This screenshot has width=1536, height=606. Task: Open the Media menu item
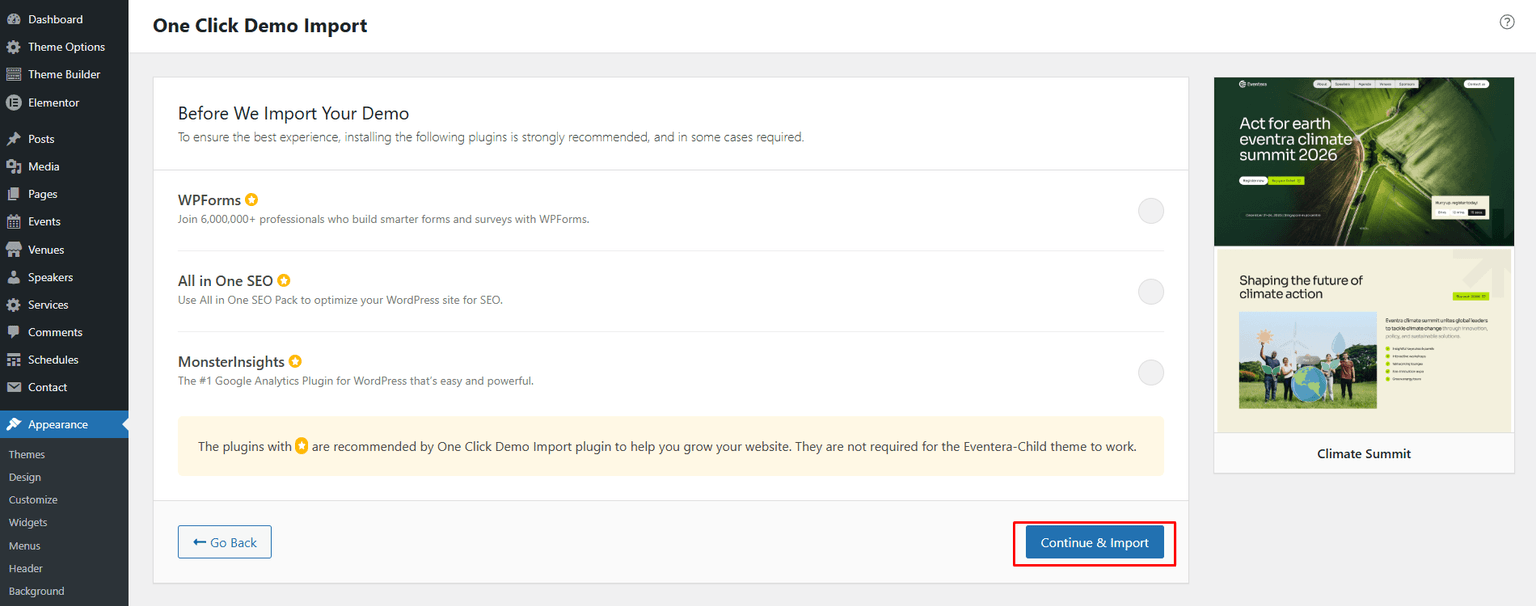64,166
